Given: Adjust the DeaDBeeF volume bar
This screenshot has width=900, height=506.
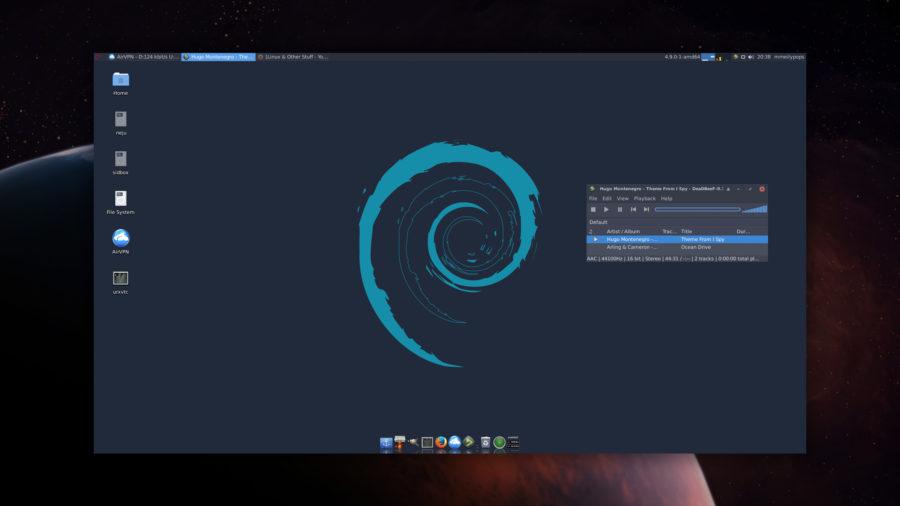Looking at the screenshot, I should pos(755,209).
